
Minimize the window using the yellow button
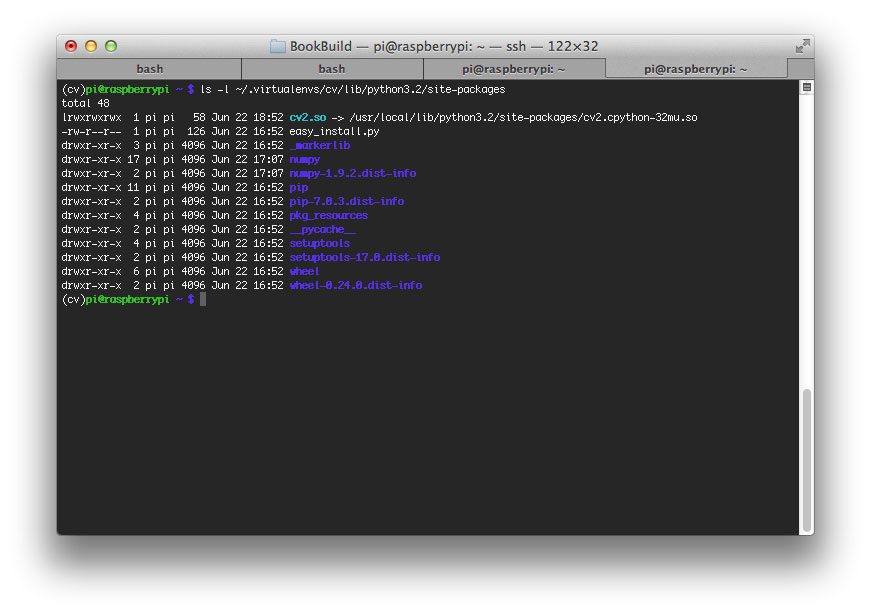pos(91,46)
